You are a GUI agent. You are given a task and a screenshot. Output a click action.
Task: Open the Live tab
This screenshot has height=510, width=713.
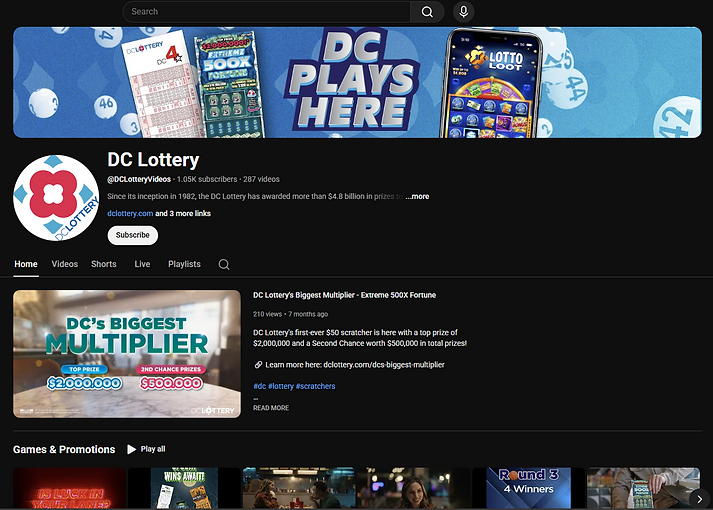point(142,264)
